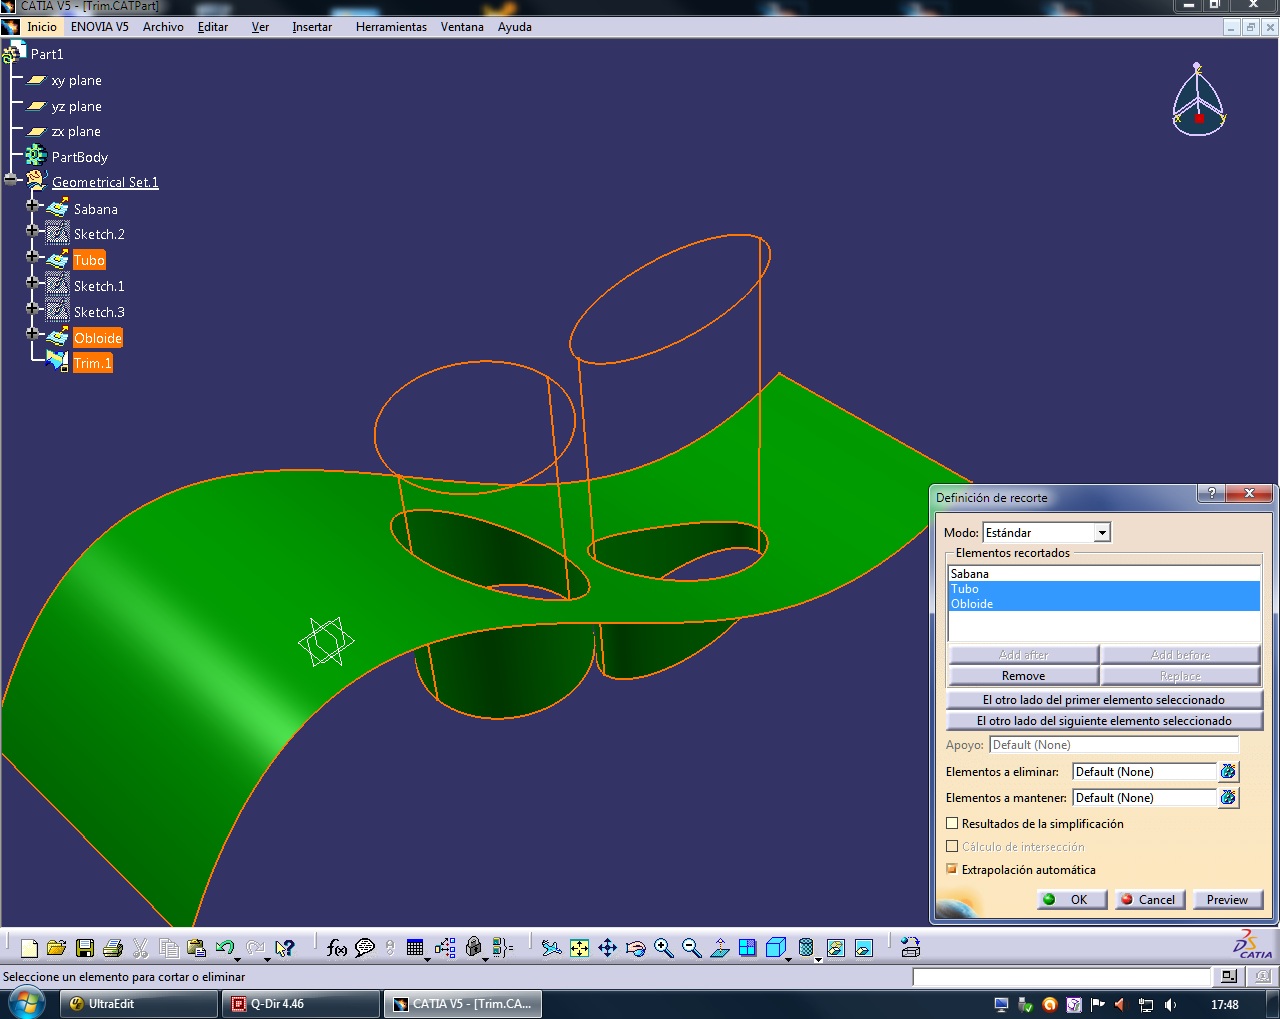Switch to UltraEdit in the taskbar
Viewport: 1280px width, 1019px height.
pos(140,1004)
